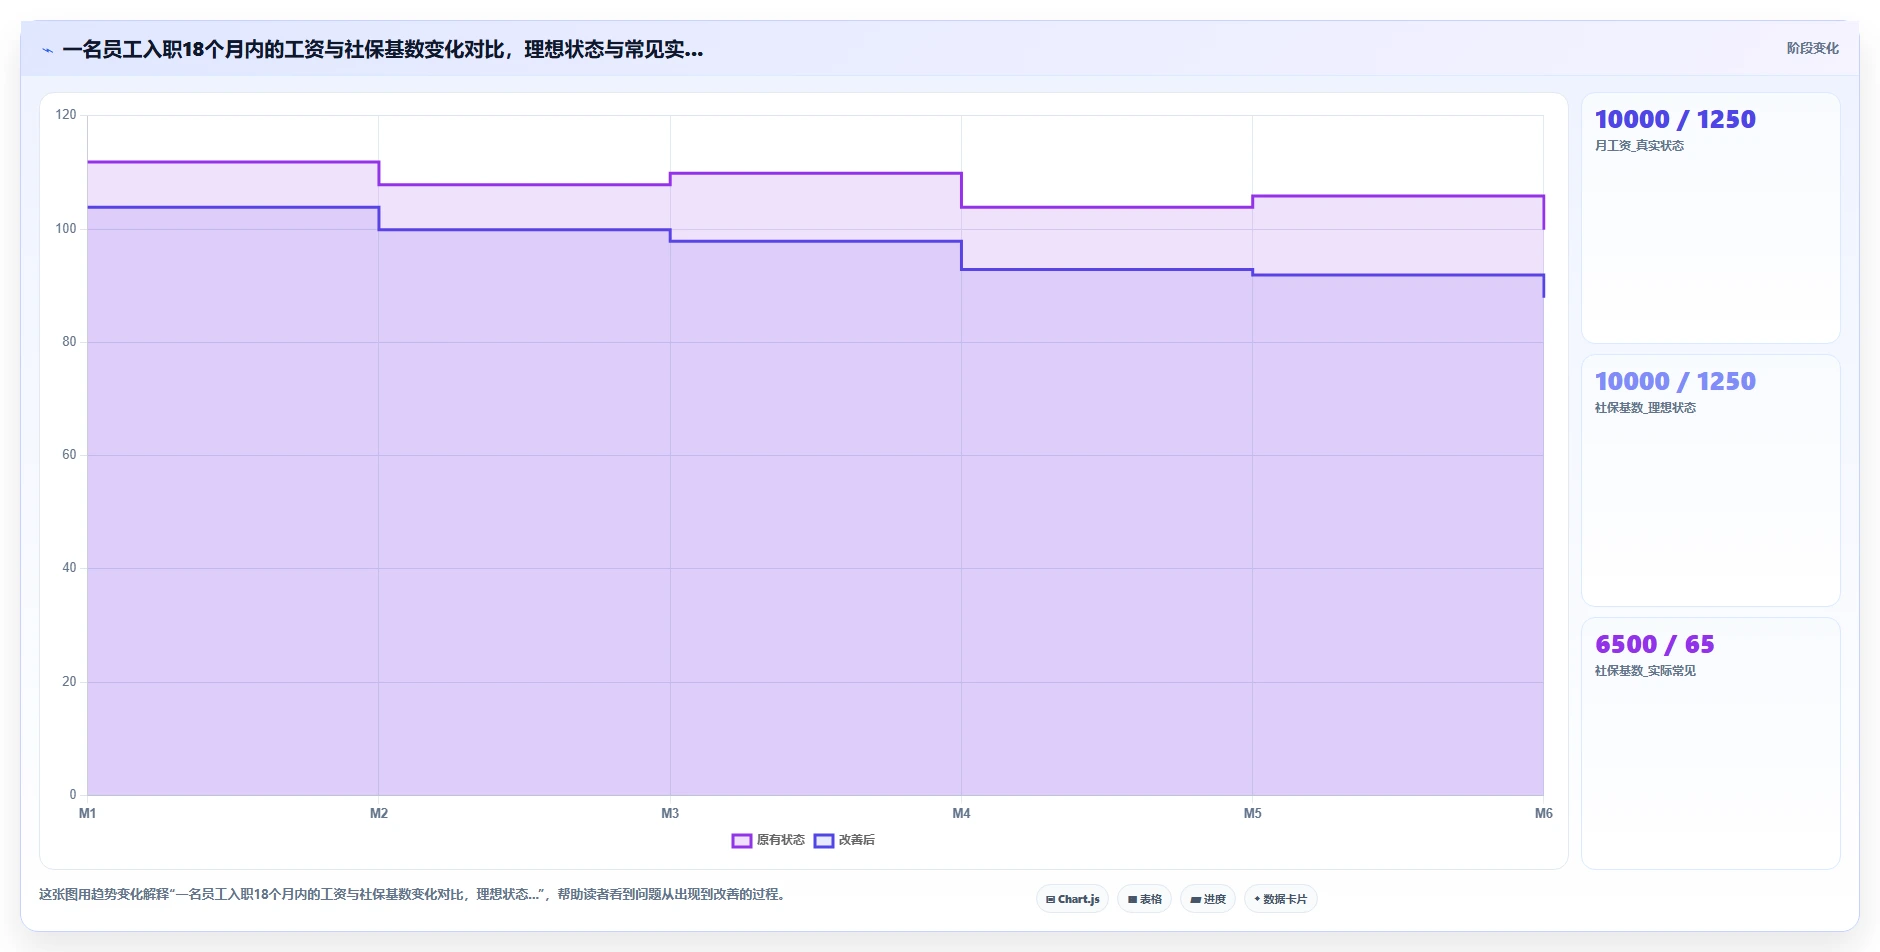Viewport: 1880px width, 952px height.
Task: Click the 10000 / 1250 value above 月工资_真实状态
Action: click(x=1675, y=119)
